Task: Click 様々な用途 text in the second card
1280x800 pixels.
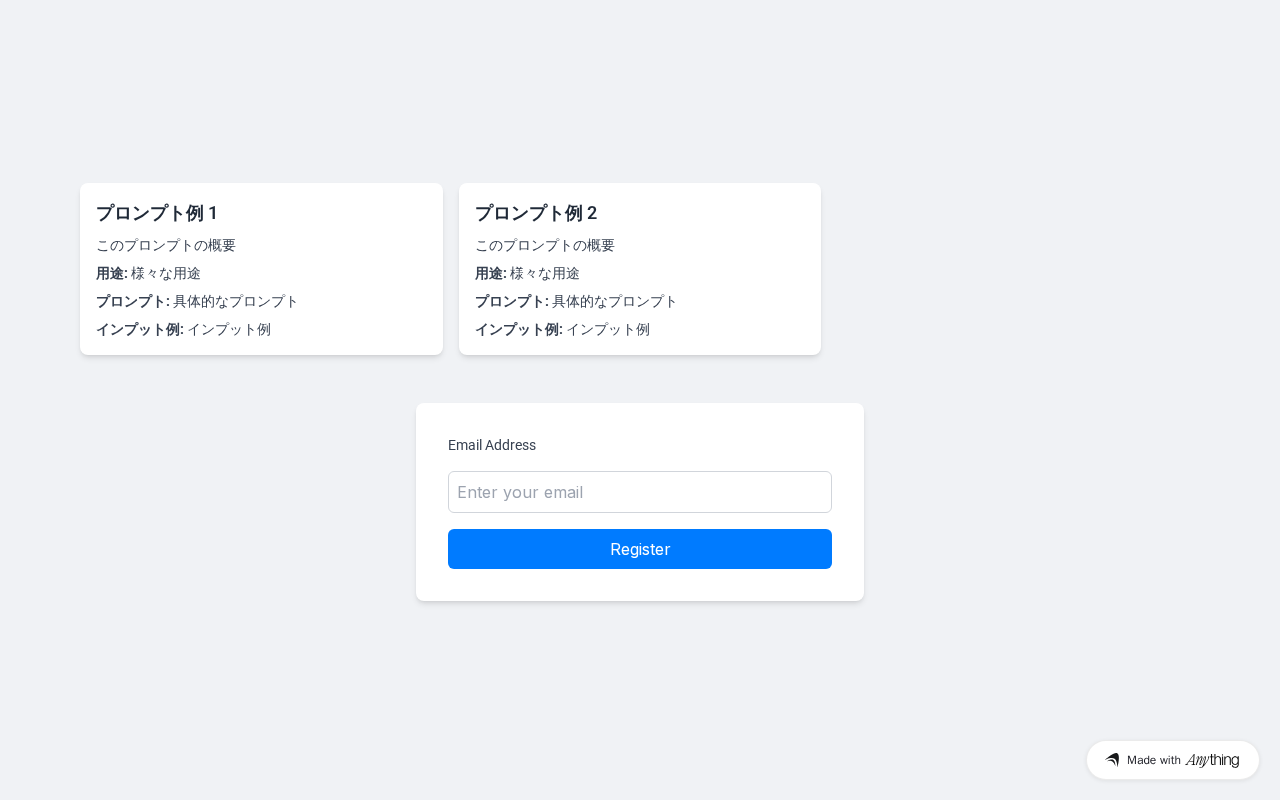Action: [x=545, y=273]
